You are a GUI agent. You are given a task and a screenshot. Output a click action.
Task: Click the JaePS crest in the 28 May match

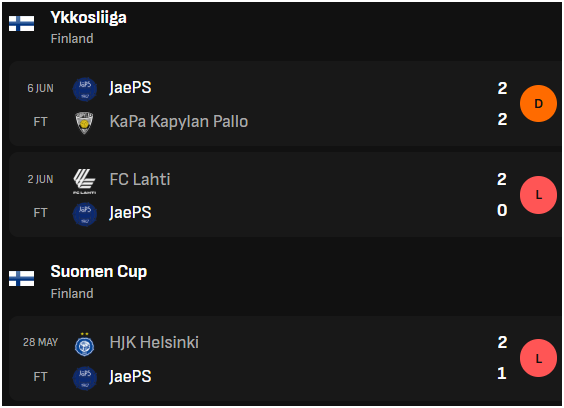(85, 378)
